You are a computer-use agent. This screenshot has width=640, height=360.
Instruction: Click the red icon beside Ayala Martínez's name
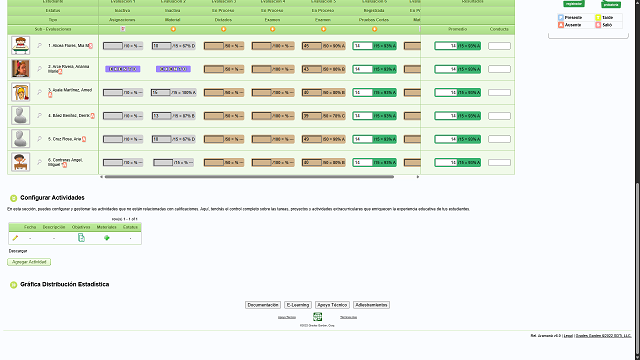click(x=50, y=95)
